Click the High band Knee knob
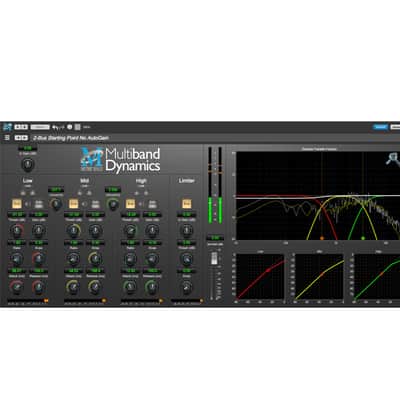This screenshot has width=400, height=400. [152, 259]
